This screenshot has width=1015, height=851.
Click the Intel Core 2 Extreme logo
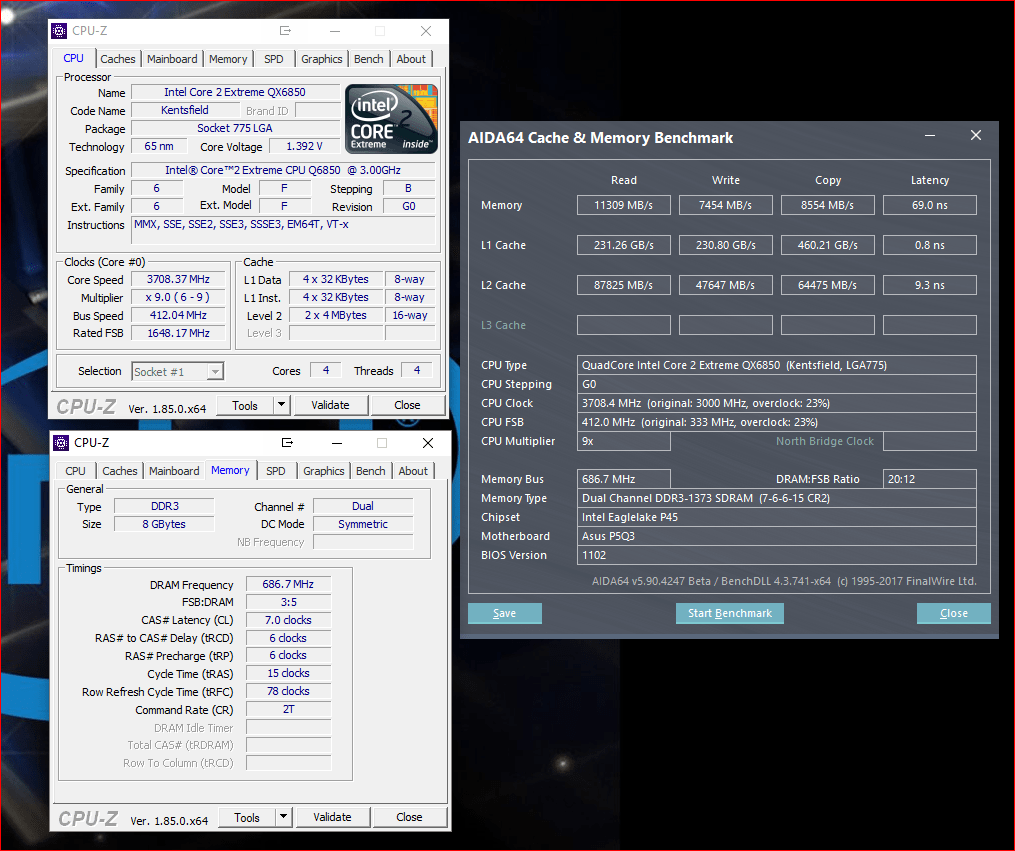[x=392, y=119]
